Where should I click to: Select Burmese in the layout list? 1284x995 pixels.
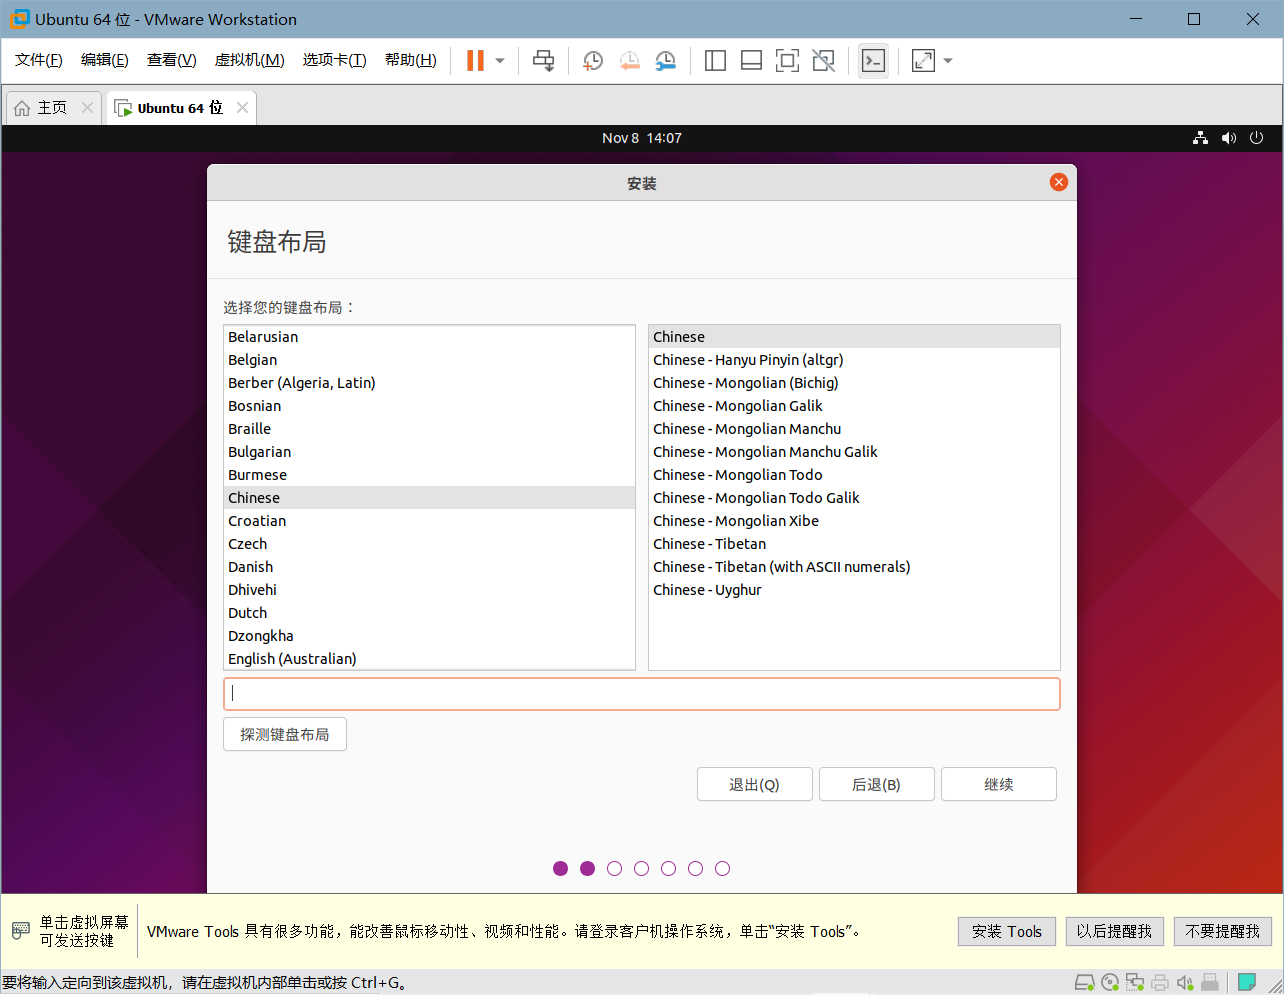pyautogui.click(x=430, y=475)
